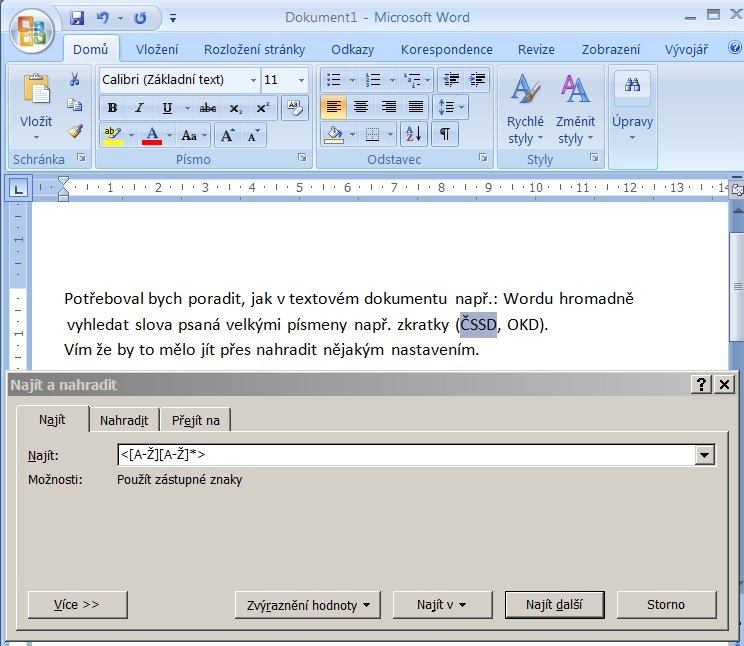Switch to the Revize ribbon tab
The width and height of the screenshot is (744, 646).
point(536,49)
